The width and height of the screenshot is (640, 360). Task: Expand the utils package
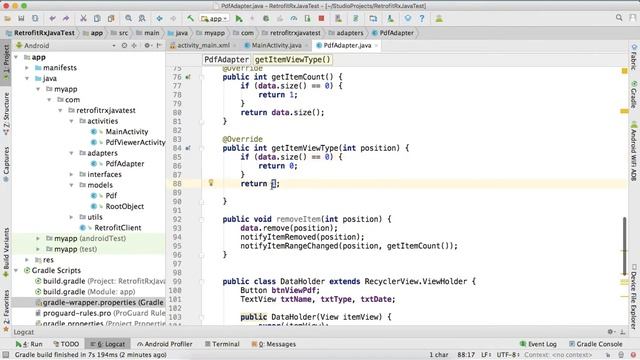[71, 217]
